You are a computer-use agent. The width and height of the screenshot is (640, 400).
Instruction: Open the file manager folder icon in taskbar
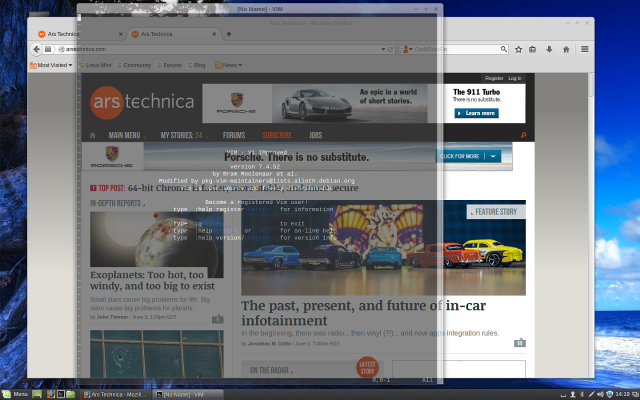click(71, 394)
